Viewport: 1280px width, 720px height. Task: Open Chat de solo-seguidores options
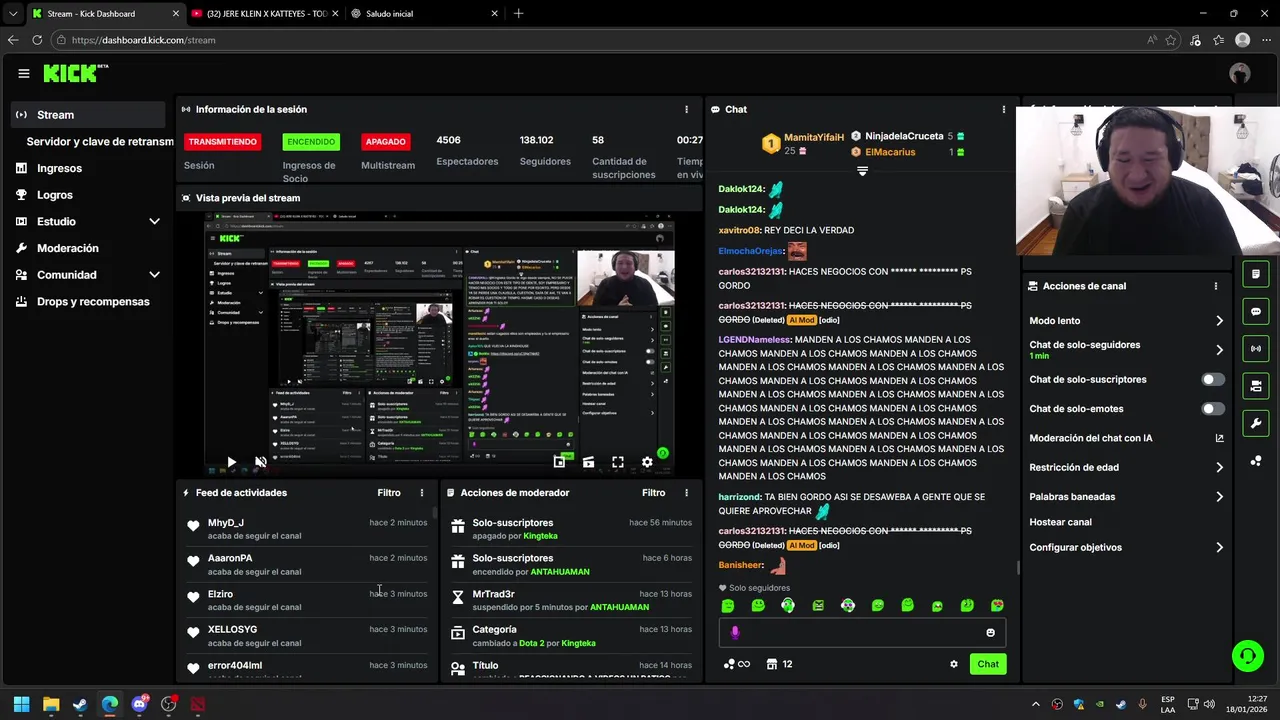[1126, 350]
